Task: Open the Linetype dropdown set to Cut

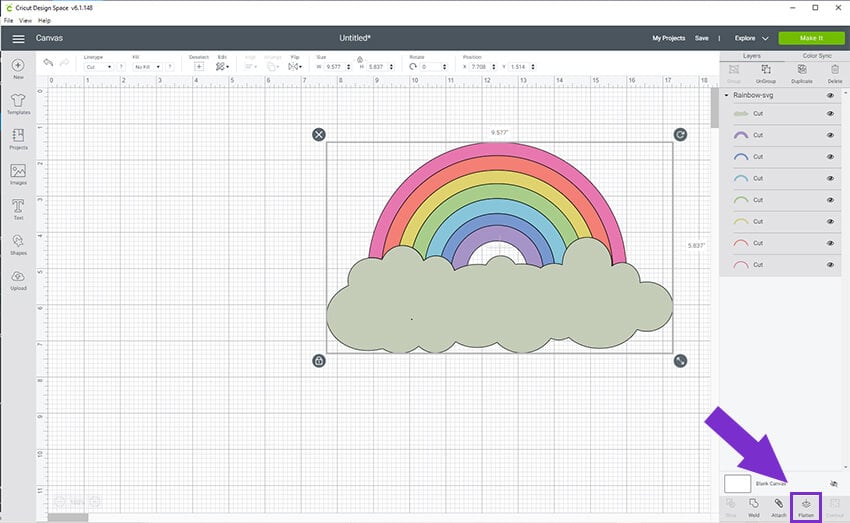Action: pyautogui.click(x=99, y=67)
